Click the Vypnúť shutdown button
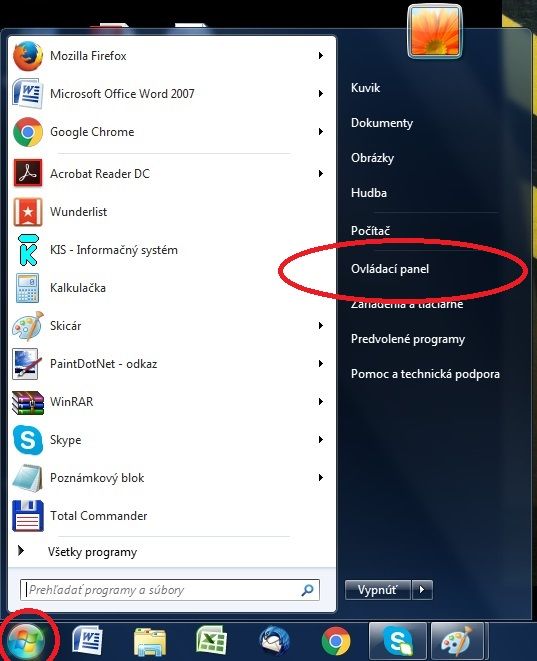Viewport: 537px width, 661px height. 378,589
